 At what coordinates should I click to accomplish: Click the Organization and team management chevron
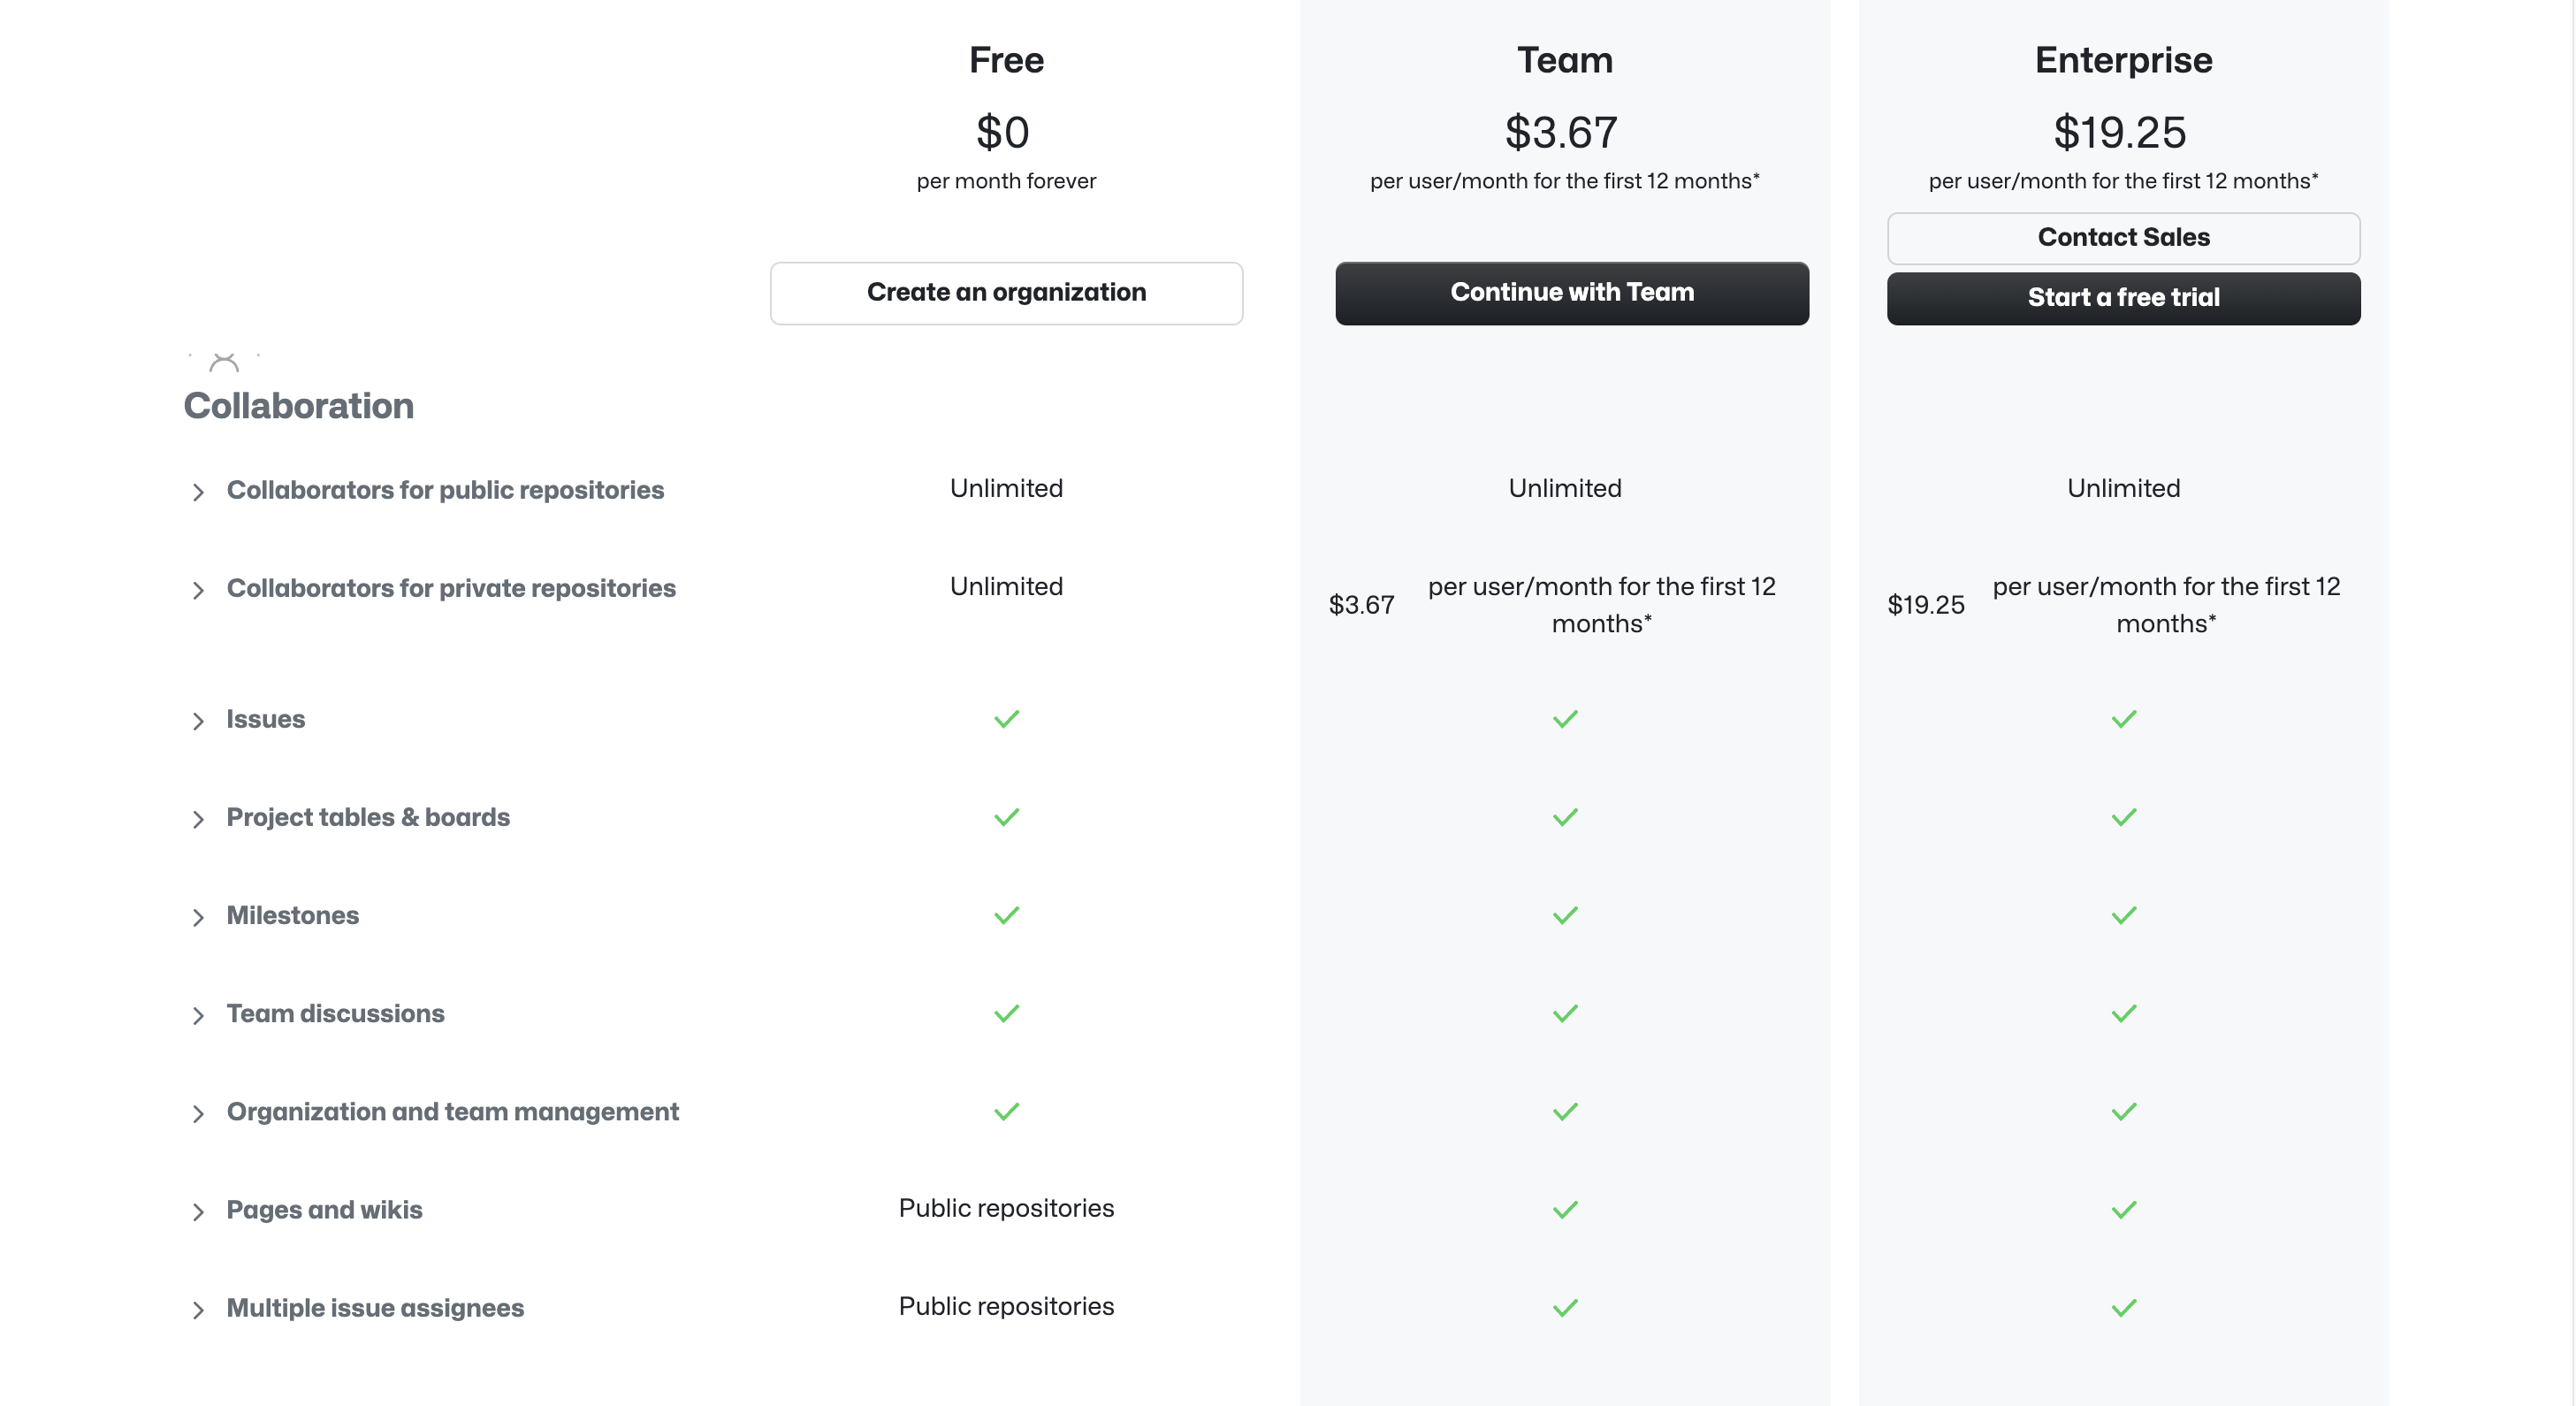[197, 1112]
